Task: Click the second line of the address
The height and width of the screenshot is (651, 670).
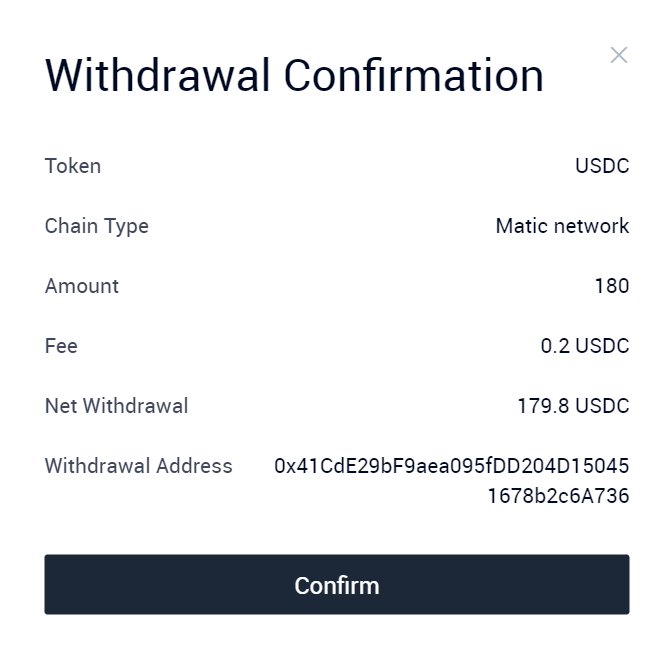Action: click(x=558, y=496)
